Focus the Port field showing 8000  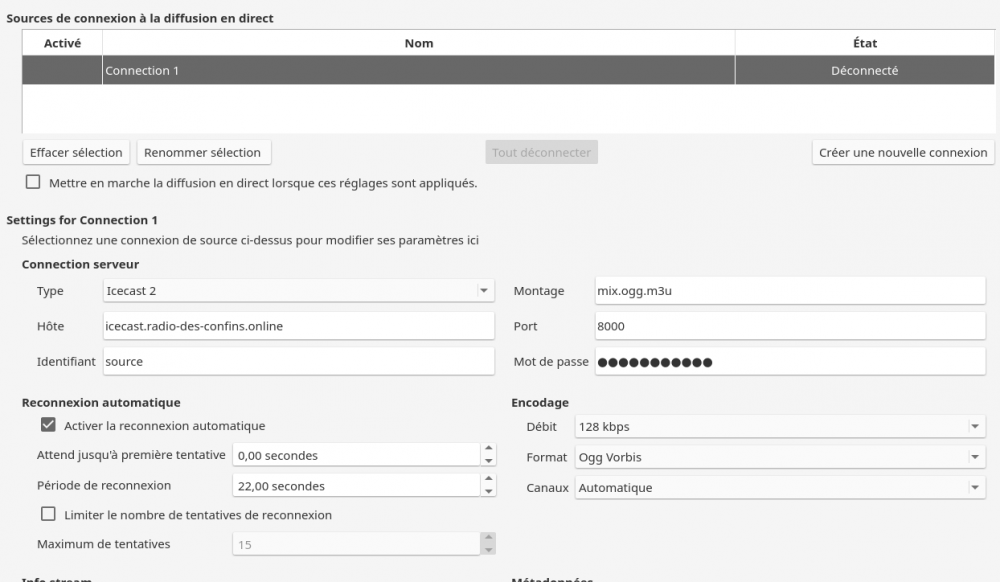click(x=789, y=326)
